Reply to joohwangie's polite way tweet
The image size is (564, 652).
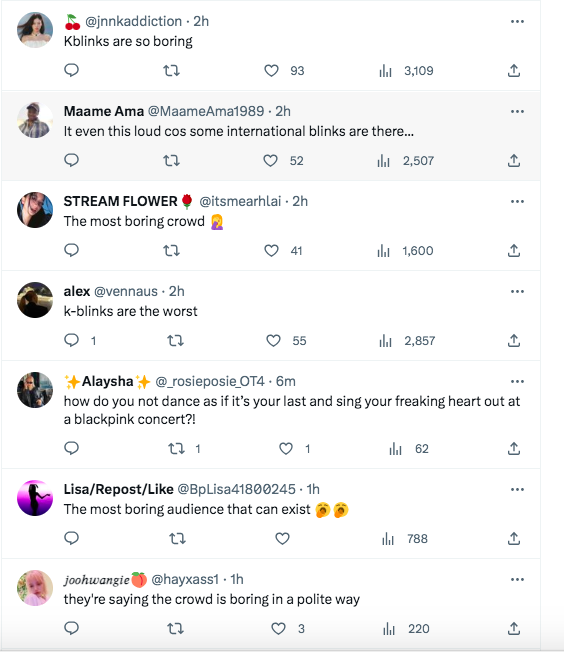(x=72, y=628)
